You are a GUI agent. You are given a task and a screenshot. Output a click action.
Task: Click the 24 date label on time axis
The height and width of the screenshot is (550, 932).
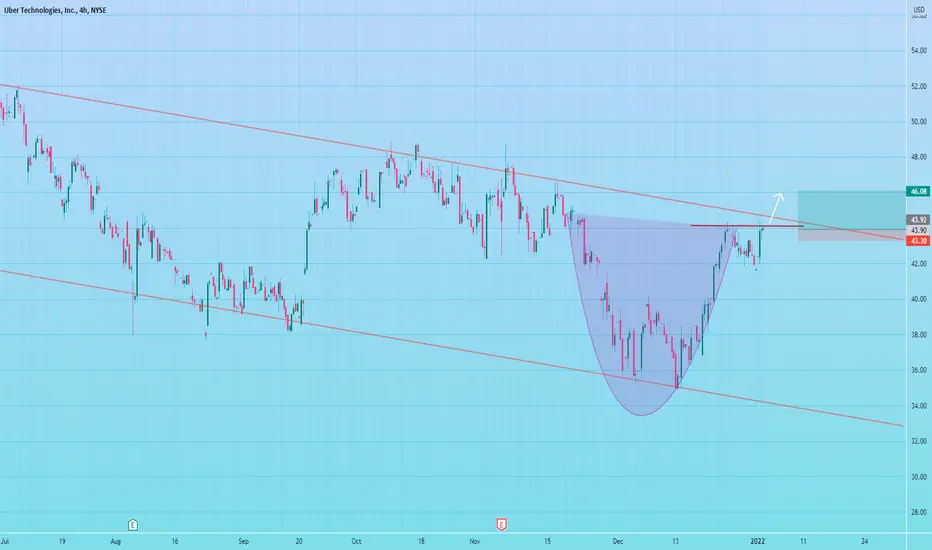click(x=865, y=542)
